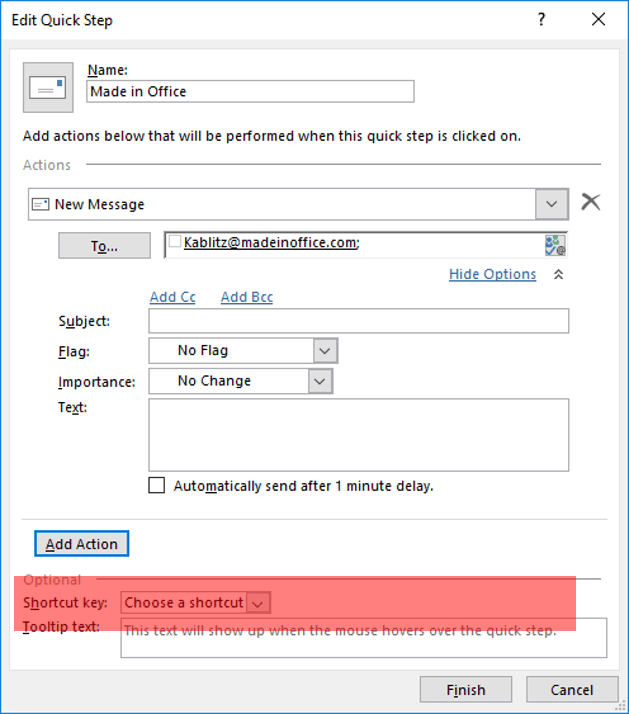Click the Add Bcc link

click(246, 297)
